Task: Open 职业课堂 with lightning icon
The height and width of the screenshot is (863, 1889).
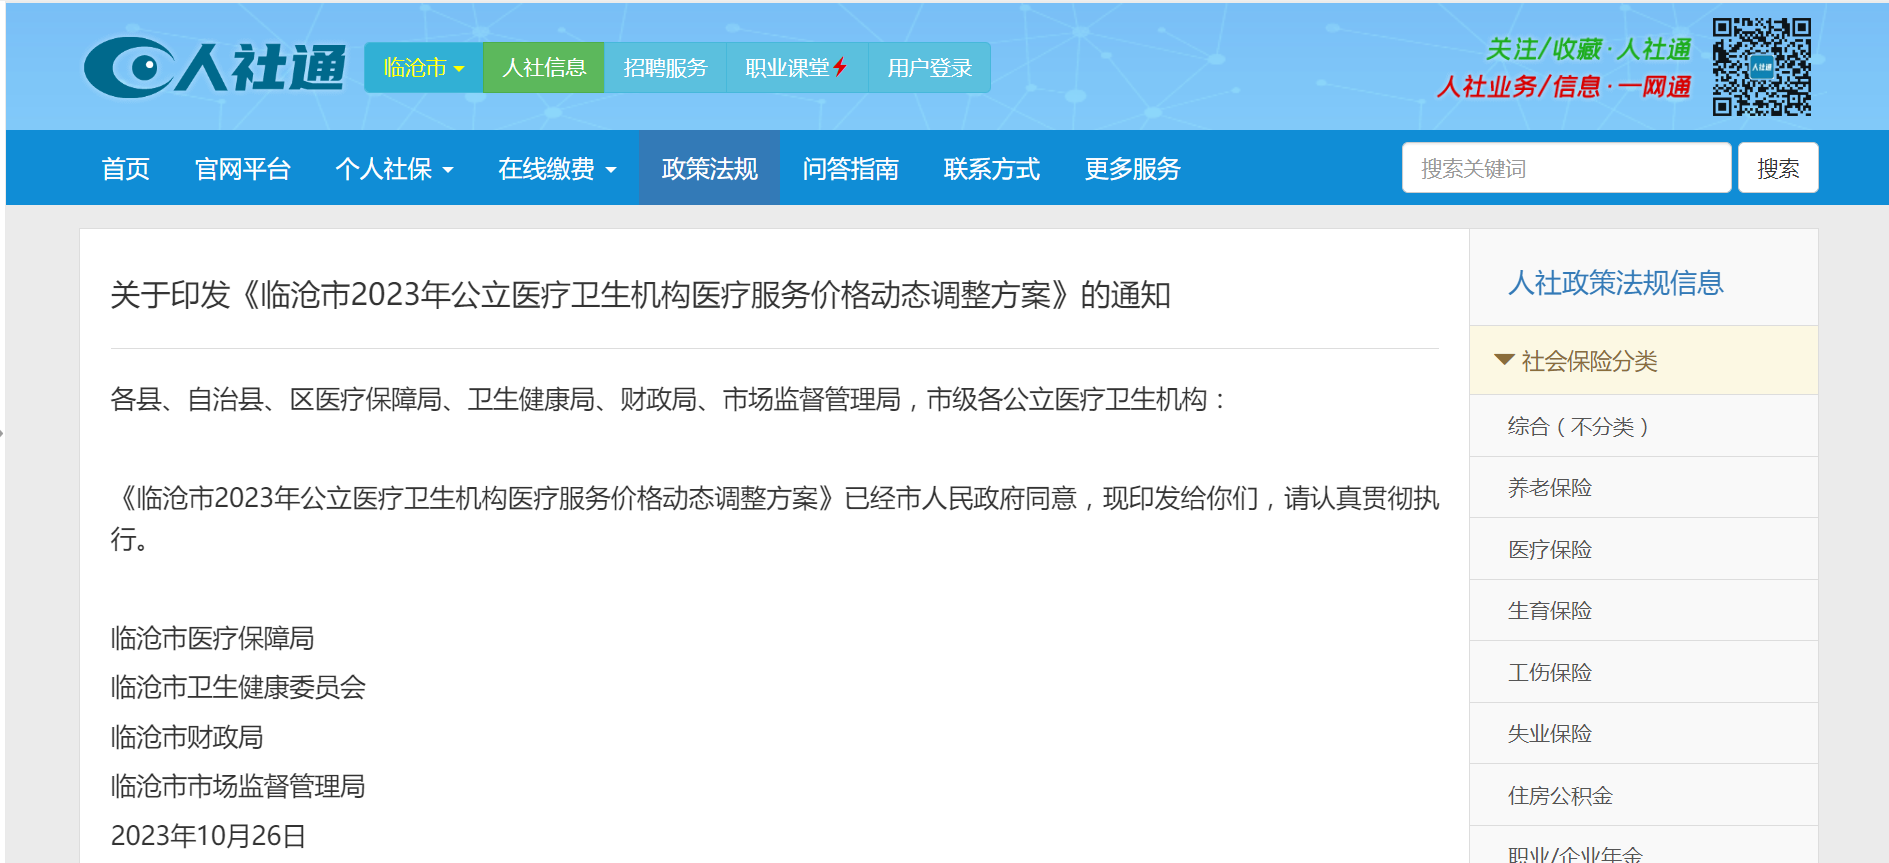Action: 796,68
